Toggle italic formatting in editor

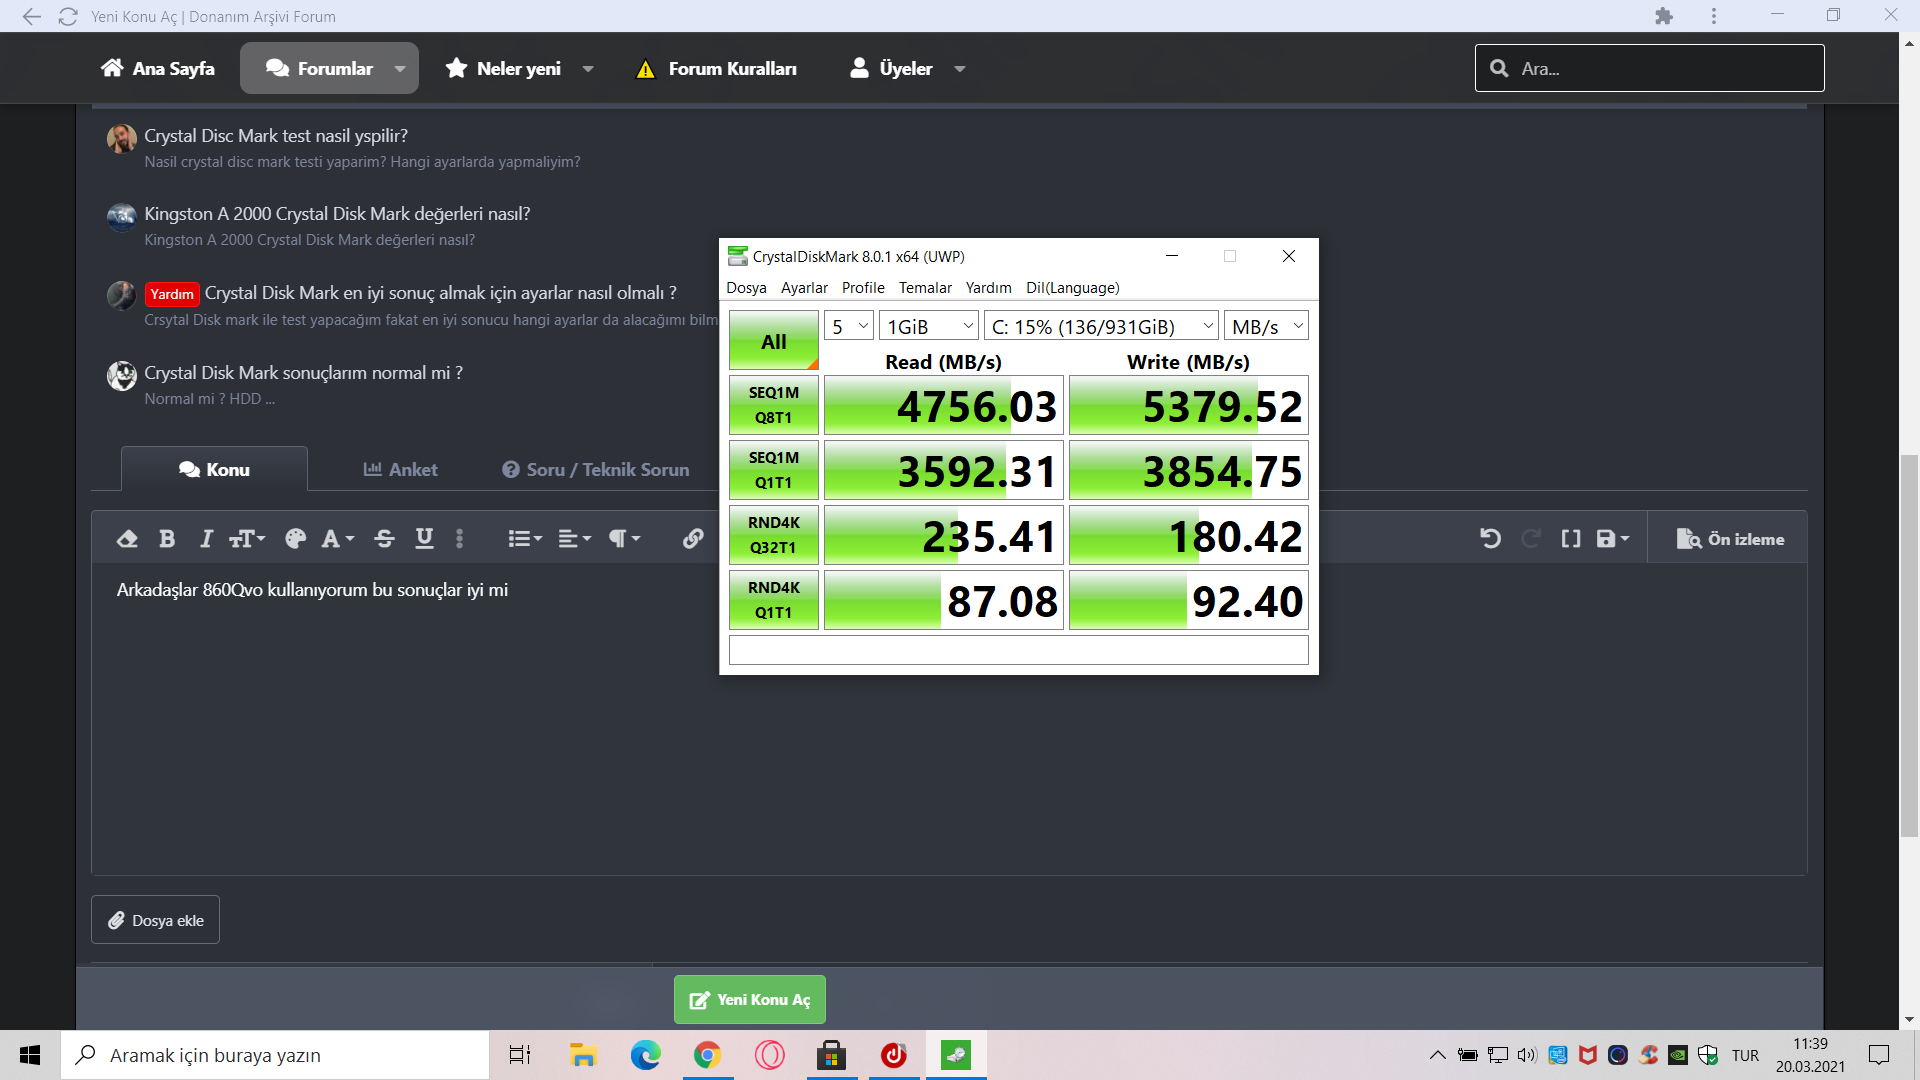tap(206, 539)
